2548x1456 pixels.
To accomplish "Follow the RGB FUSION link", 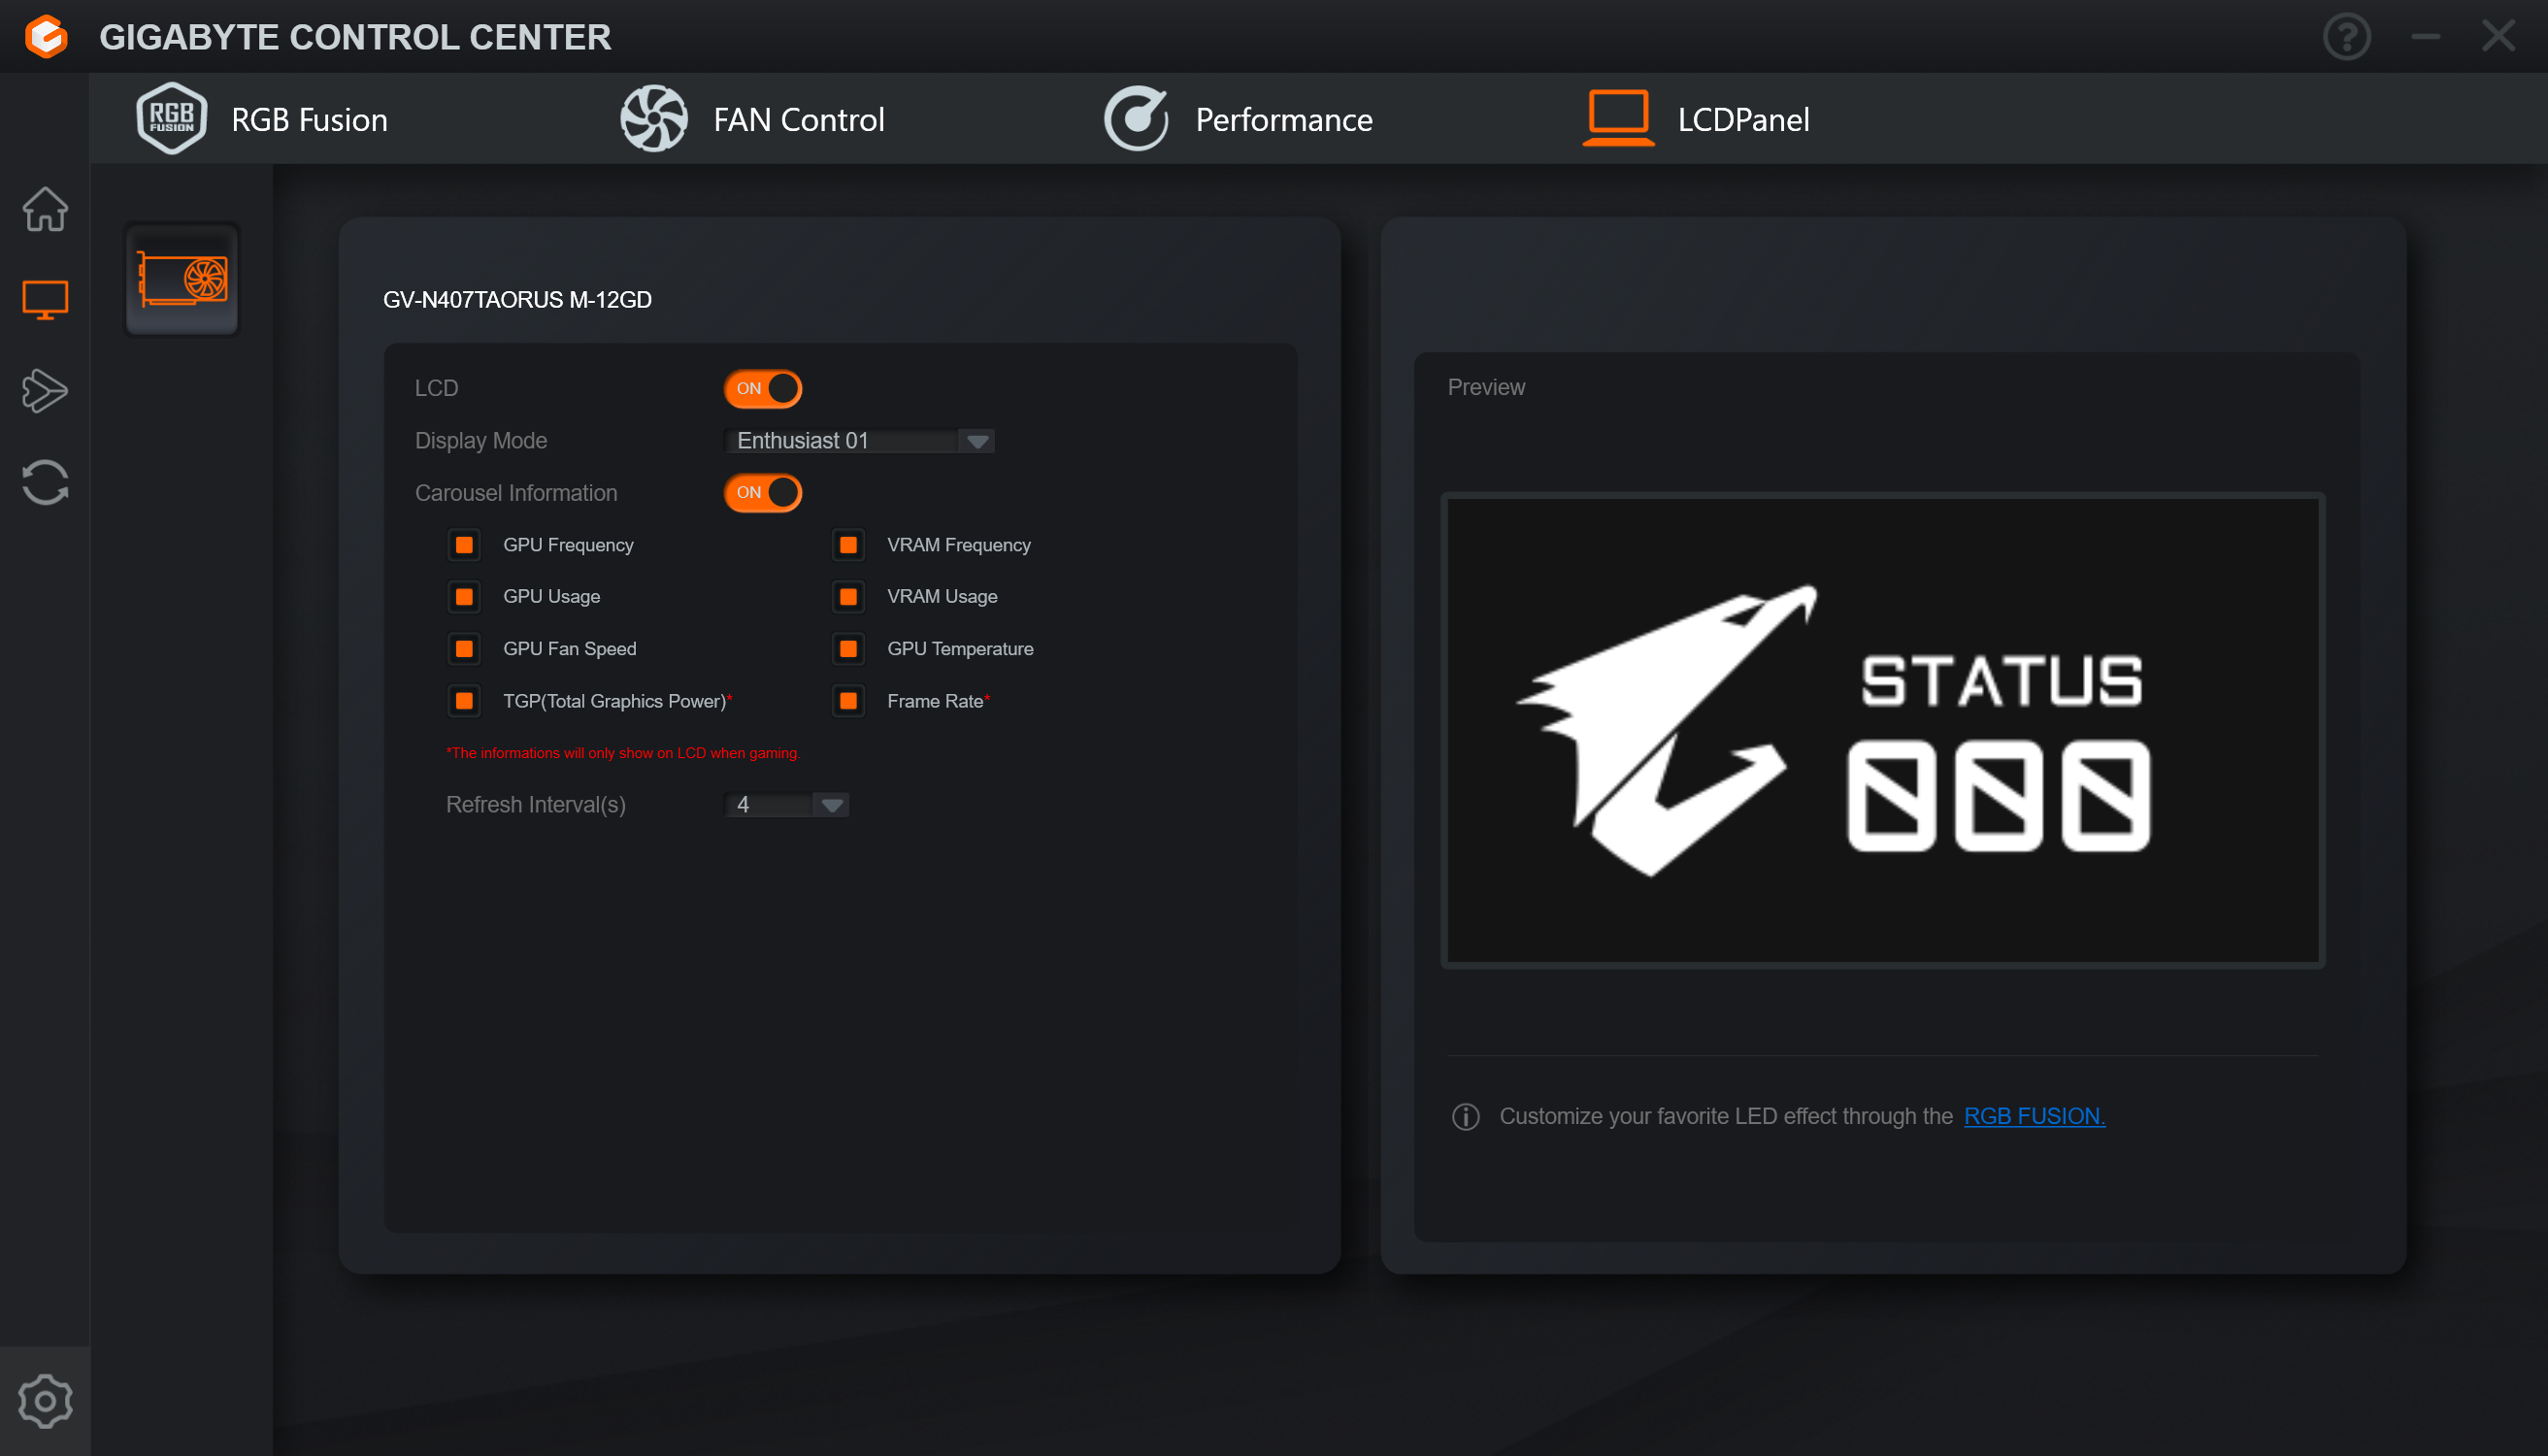I will coord(2034,1116).
